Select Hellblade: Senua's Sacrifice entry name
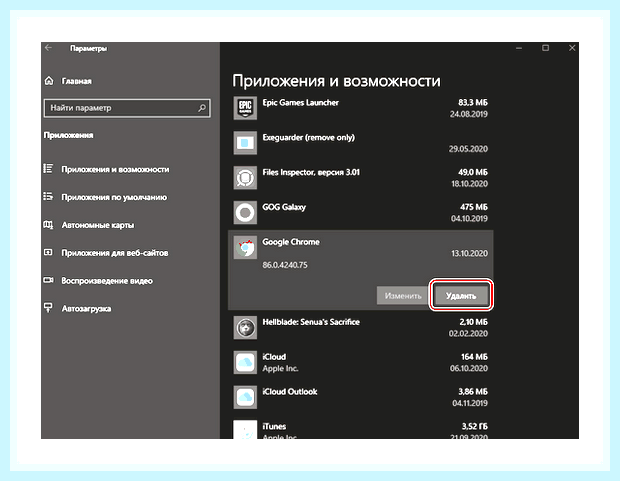Viewport: 620px width, 481px height. click(x=311, y=322)
